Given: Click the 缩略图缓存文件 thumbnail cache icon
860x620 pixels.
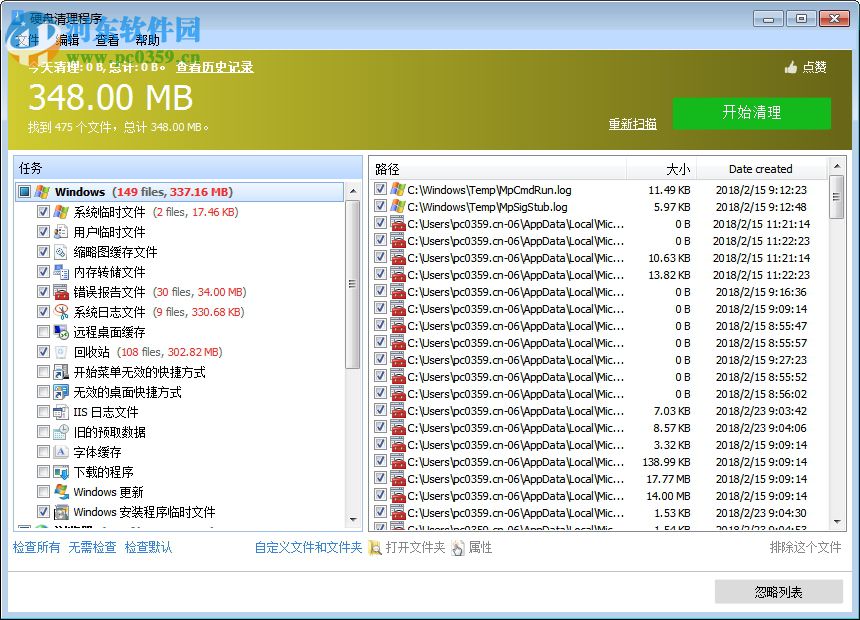Looking at the screenshot, I should (x=60, y=251).
